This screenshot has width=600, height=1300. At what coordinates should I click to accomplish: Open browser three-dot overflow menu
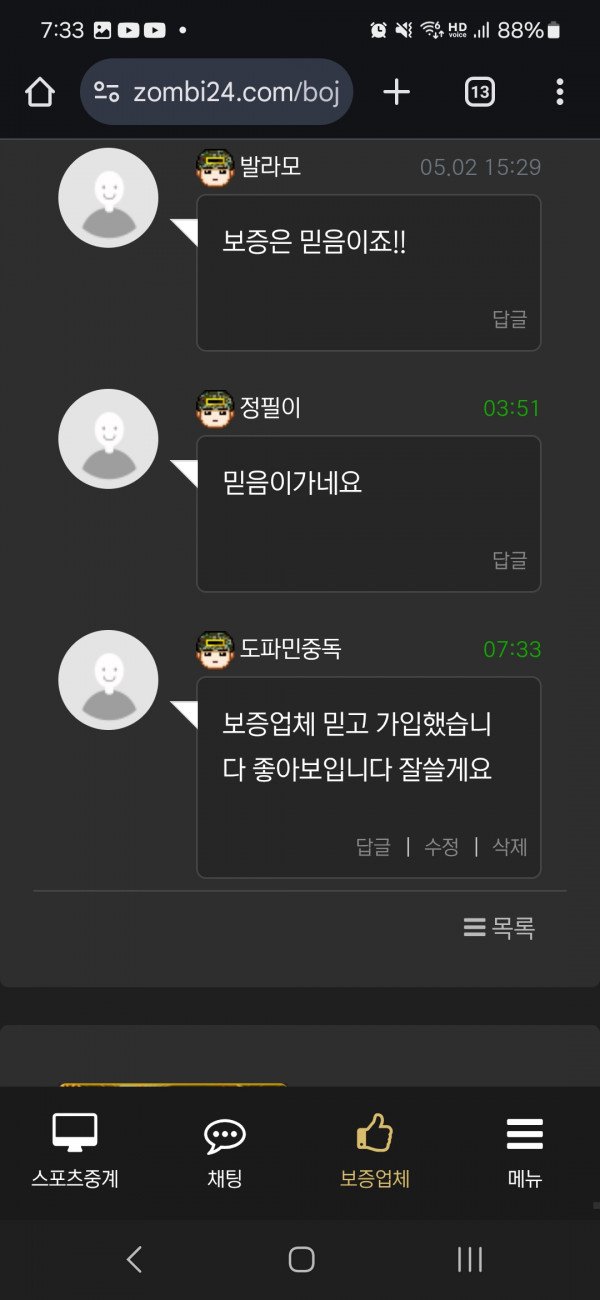pyautogui.click(x=560, y=93)
